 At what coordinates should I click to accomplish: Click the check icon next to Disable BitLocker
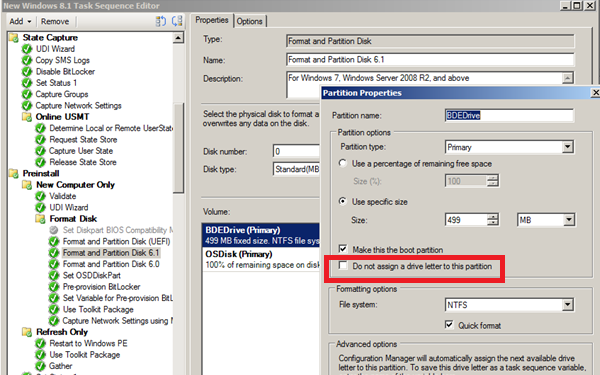point(27,72)
